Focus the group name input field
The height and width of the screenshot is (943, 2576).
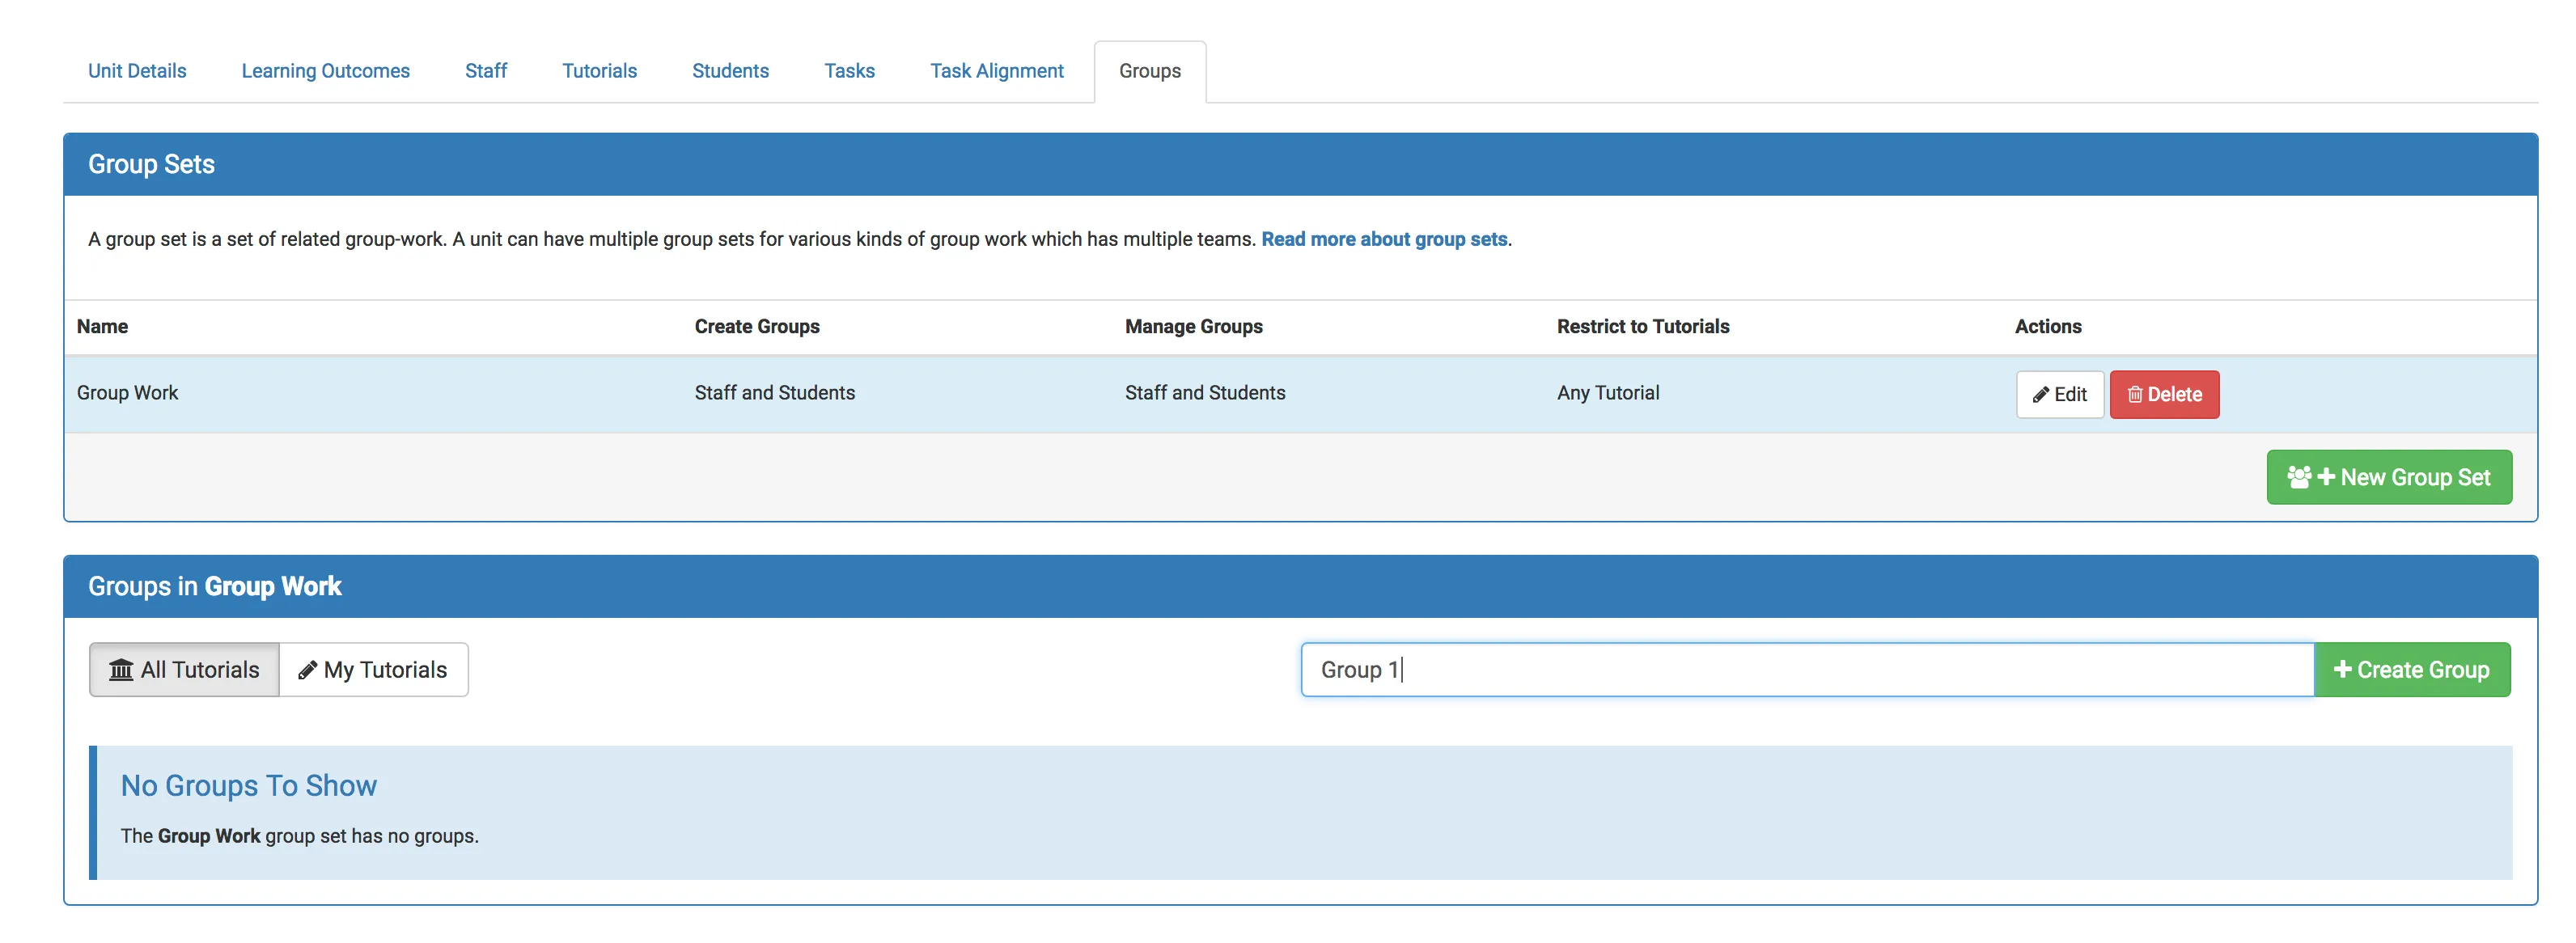[1806, 670]
